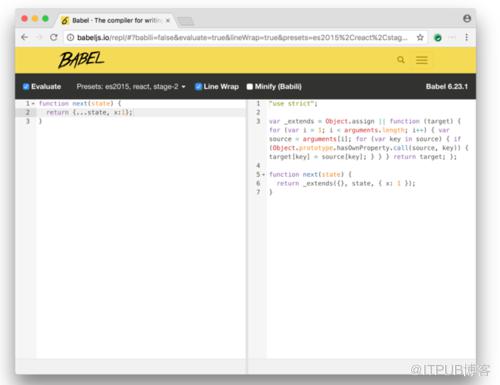Click the Babel logo
Screen dimensions: 500x385
[81, 60]
